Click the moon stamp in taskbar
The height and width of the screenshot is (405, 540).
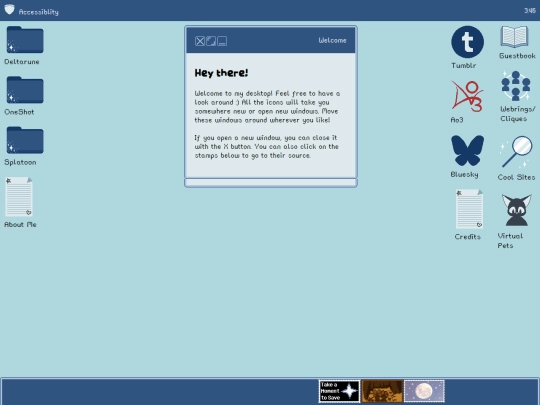coord(424,391)
